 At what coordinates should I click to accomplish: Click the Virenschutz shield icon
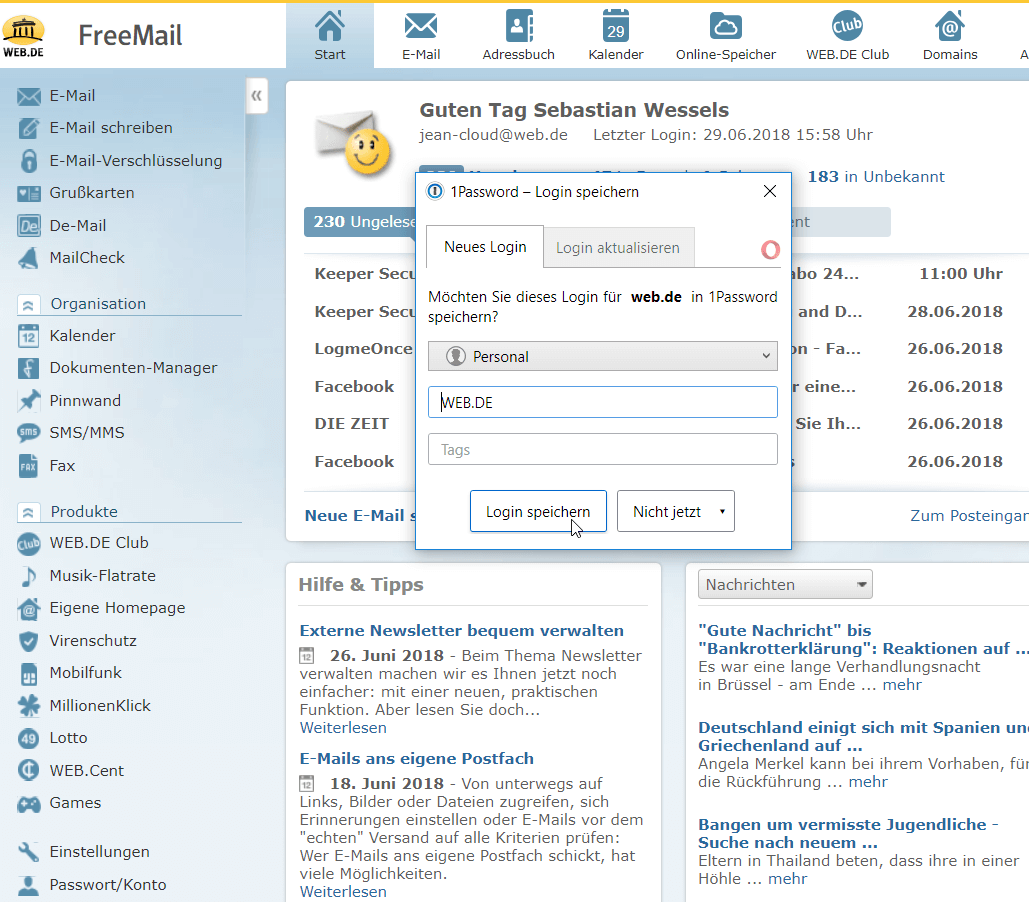28,641
